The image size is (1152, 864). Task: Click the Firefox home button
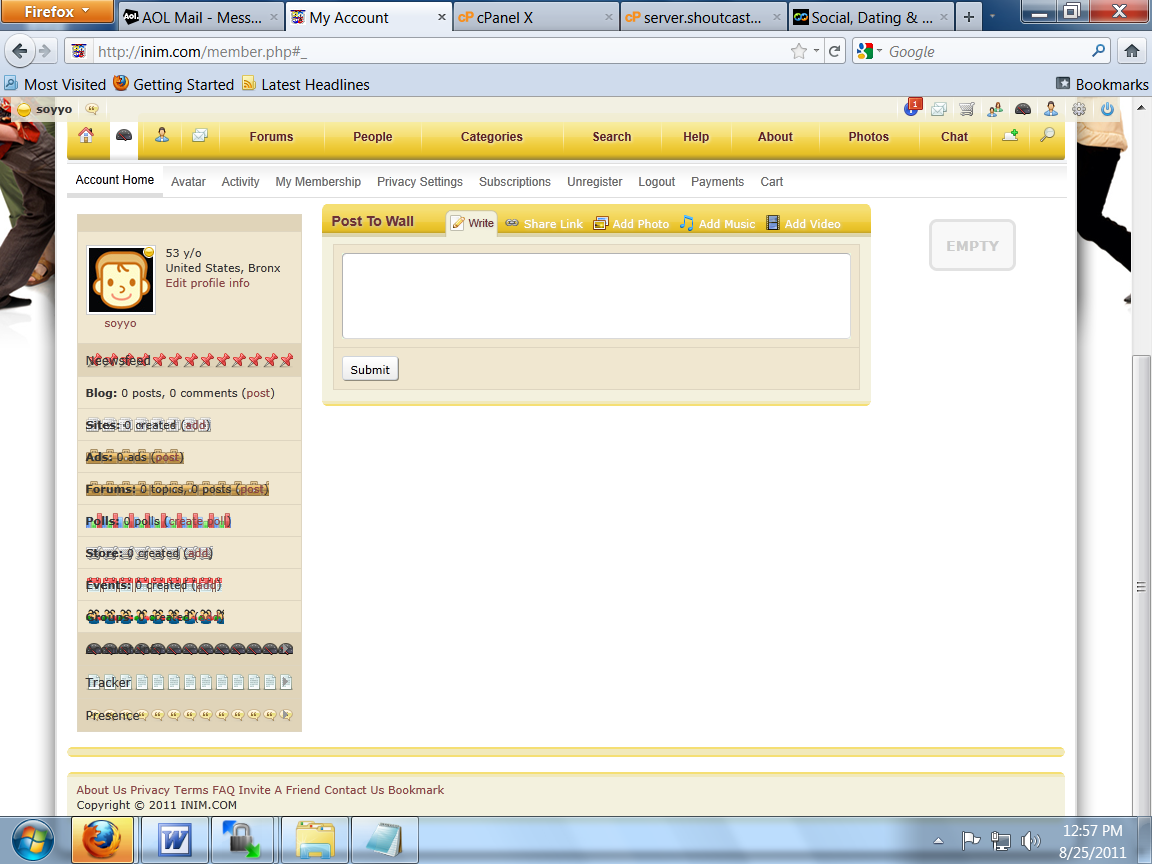1131,51
